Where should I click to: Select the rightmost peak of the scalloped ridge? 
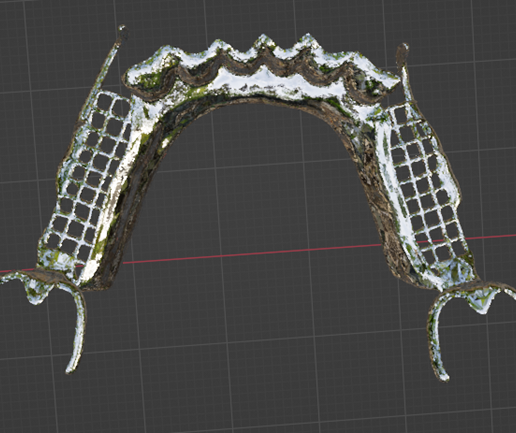point(306,39)
